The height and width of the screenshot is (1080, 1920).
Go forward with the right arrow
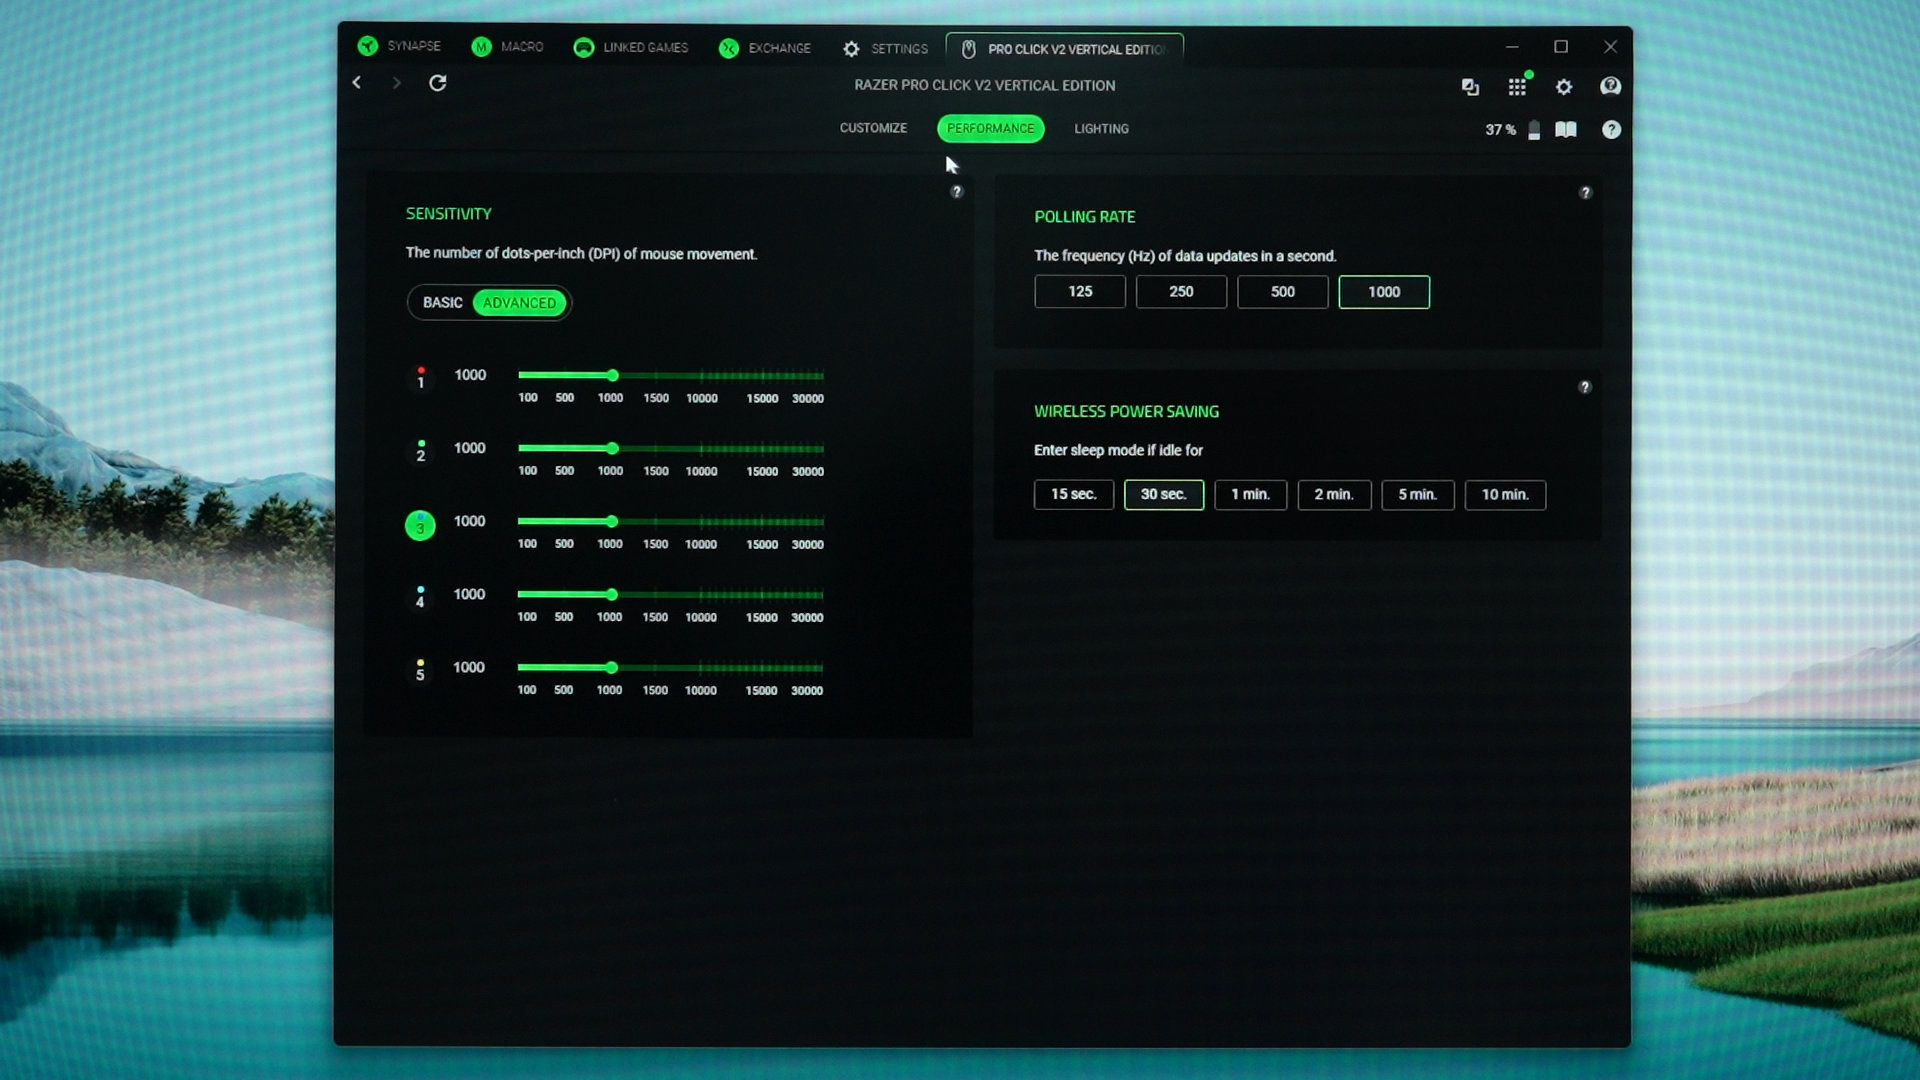pyautogui.click(x=396, y=83)
